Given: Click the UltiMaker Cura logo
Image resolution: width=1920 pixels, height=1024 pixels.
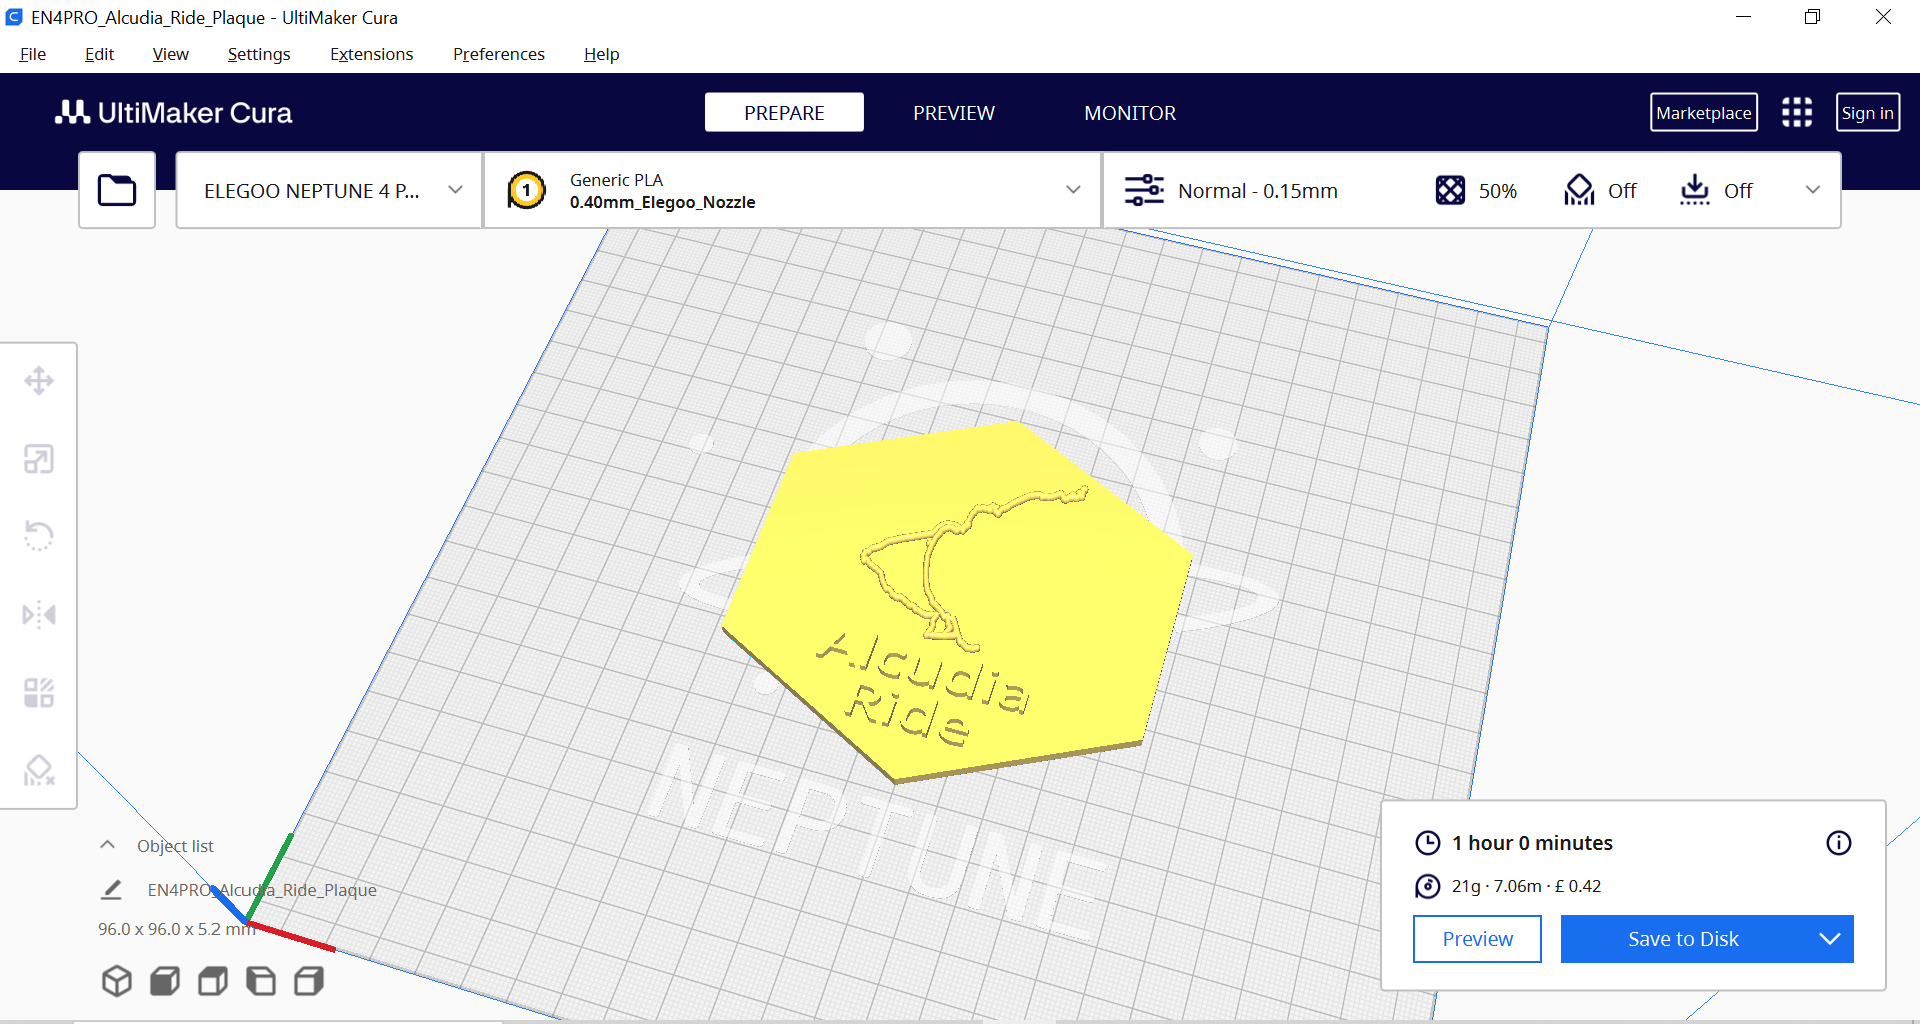Looking at the screenshot, I should pyautogui.click(x=174, y=112).
